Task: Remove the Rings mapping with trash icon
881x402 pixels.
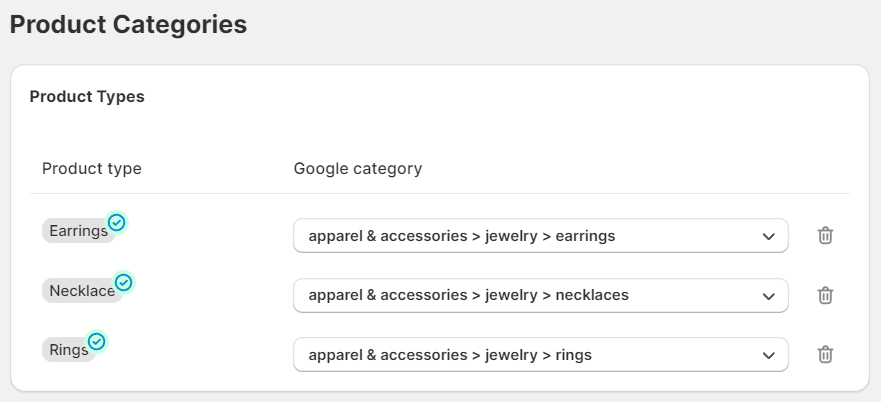Action: coord(825,355)
